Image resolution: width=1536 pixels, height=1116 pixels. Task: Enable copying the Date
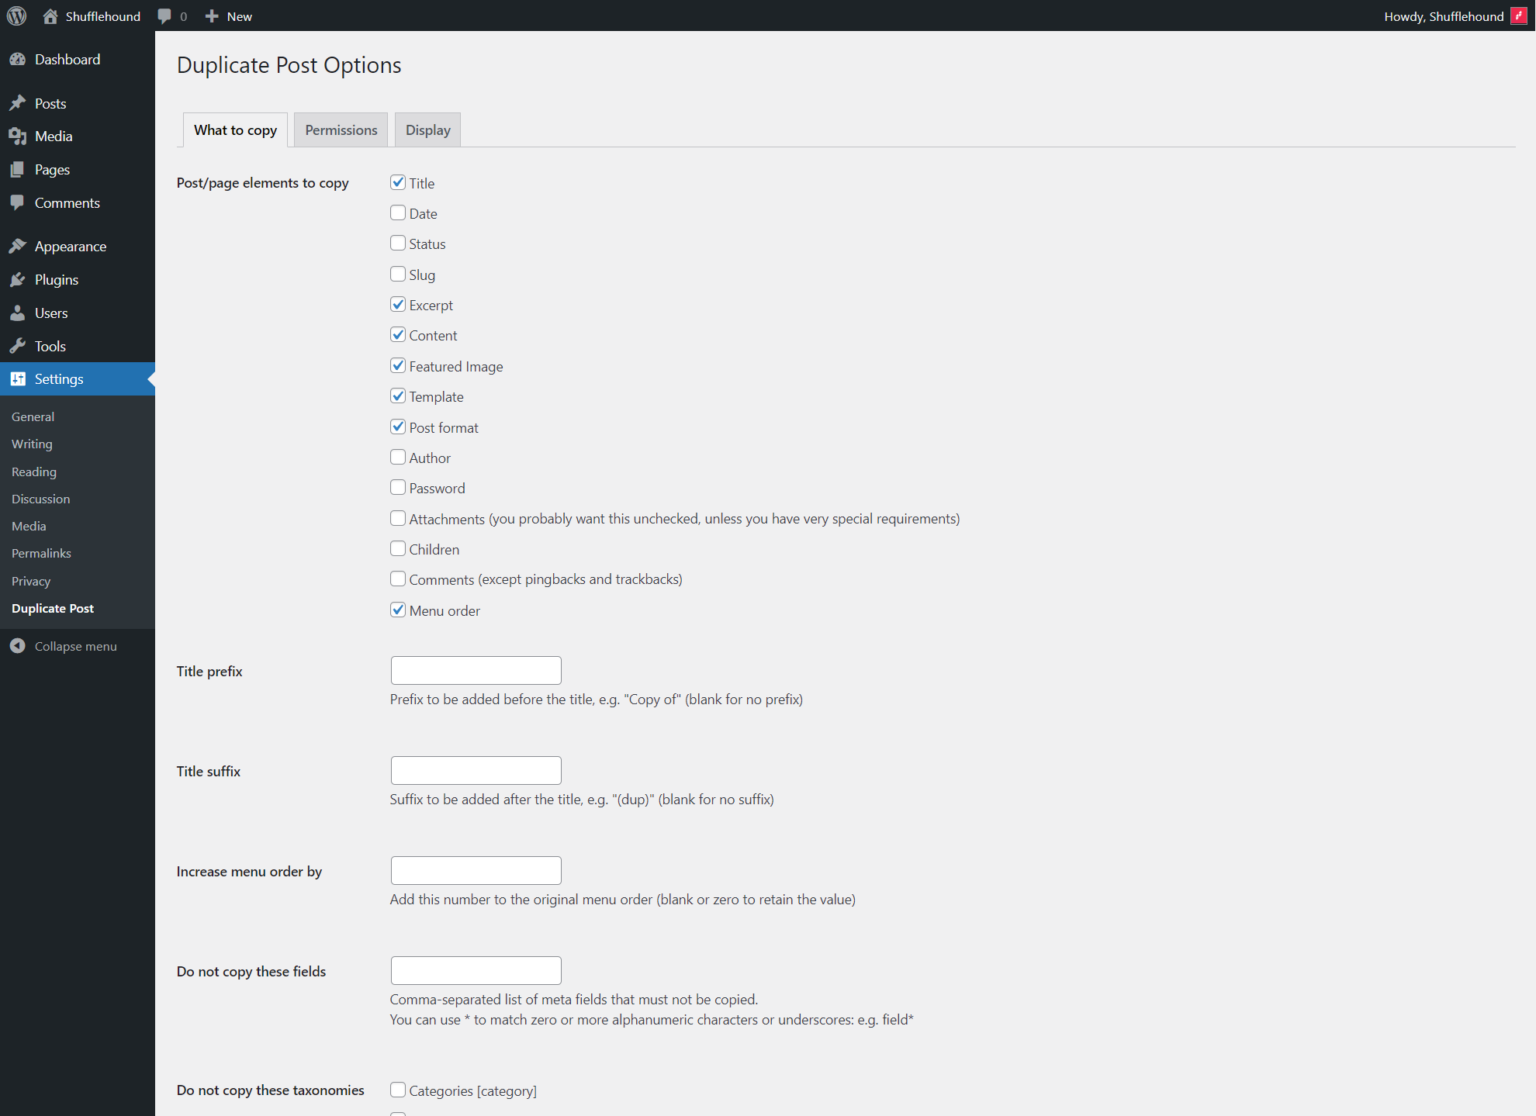click(x=398, y=213)
